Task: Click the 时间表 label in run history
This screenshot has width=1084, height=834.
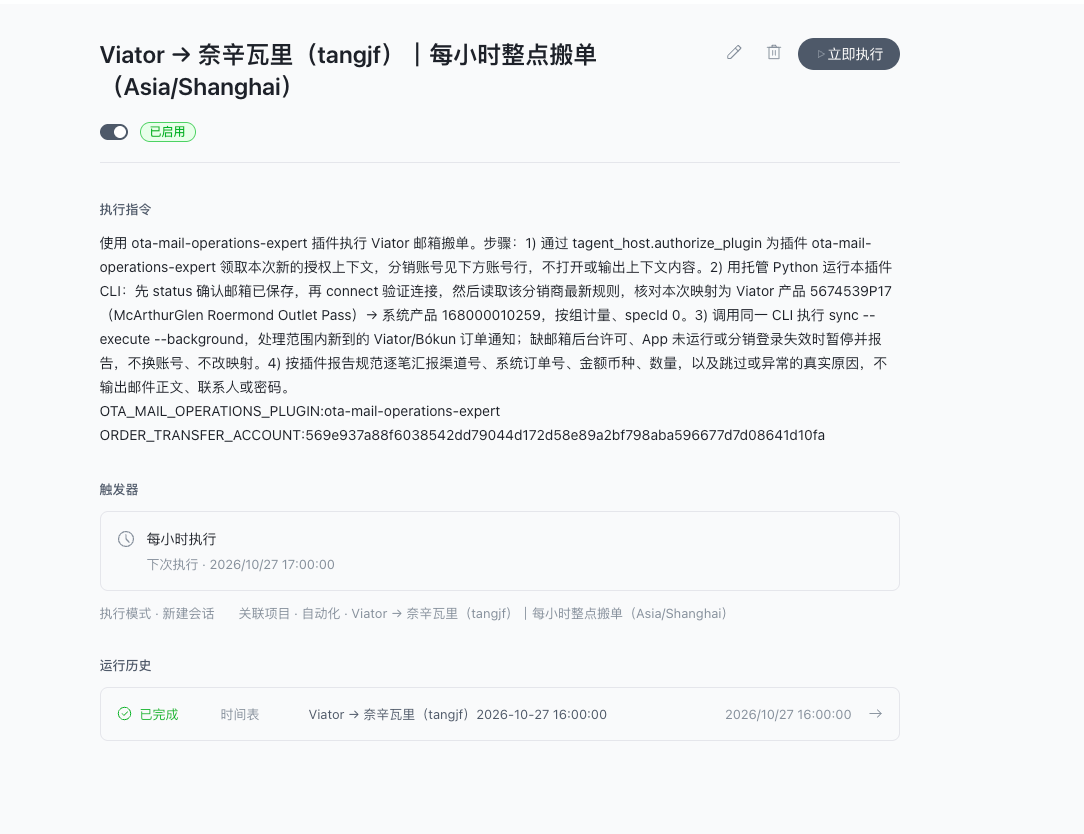Action: tap(240, 714)
